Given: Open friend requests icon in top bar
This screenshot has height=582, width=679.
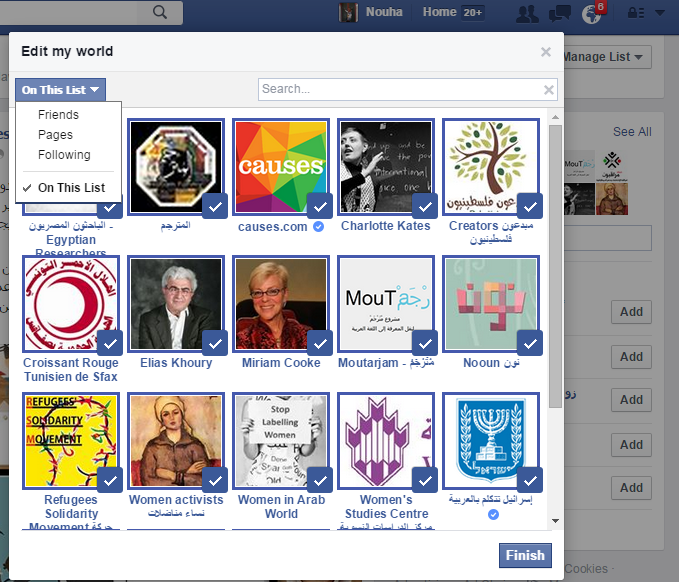Looking at the screenshot, I should tap(527, 13).
